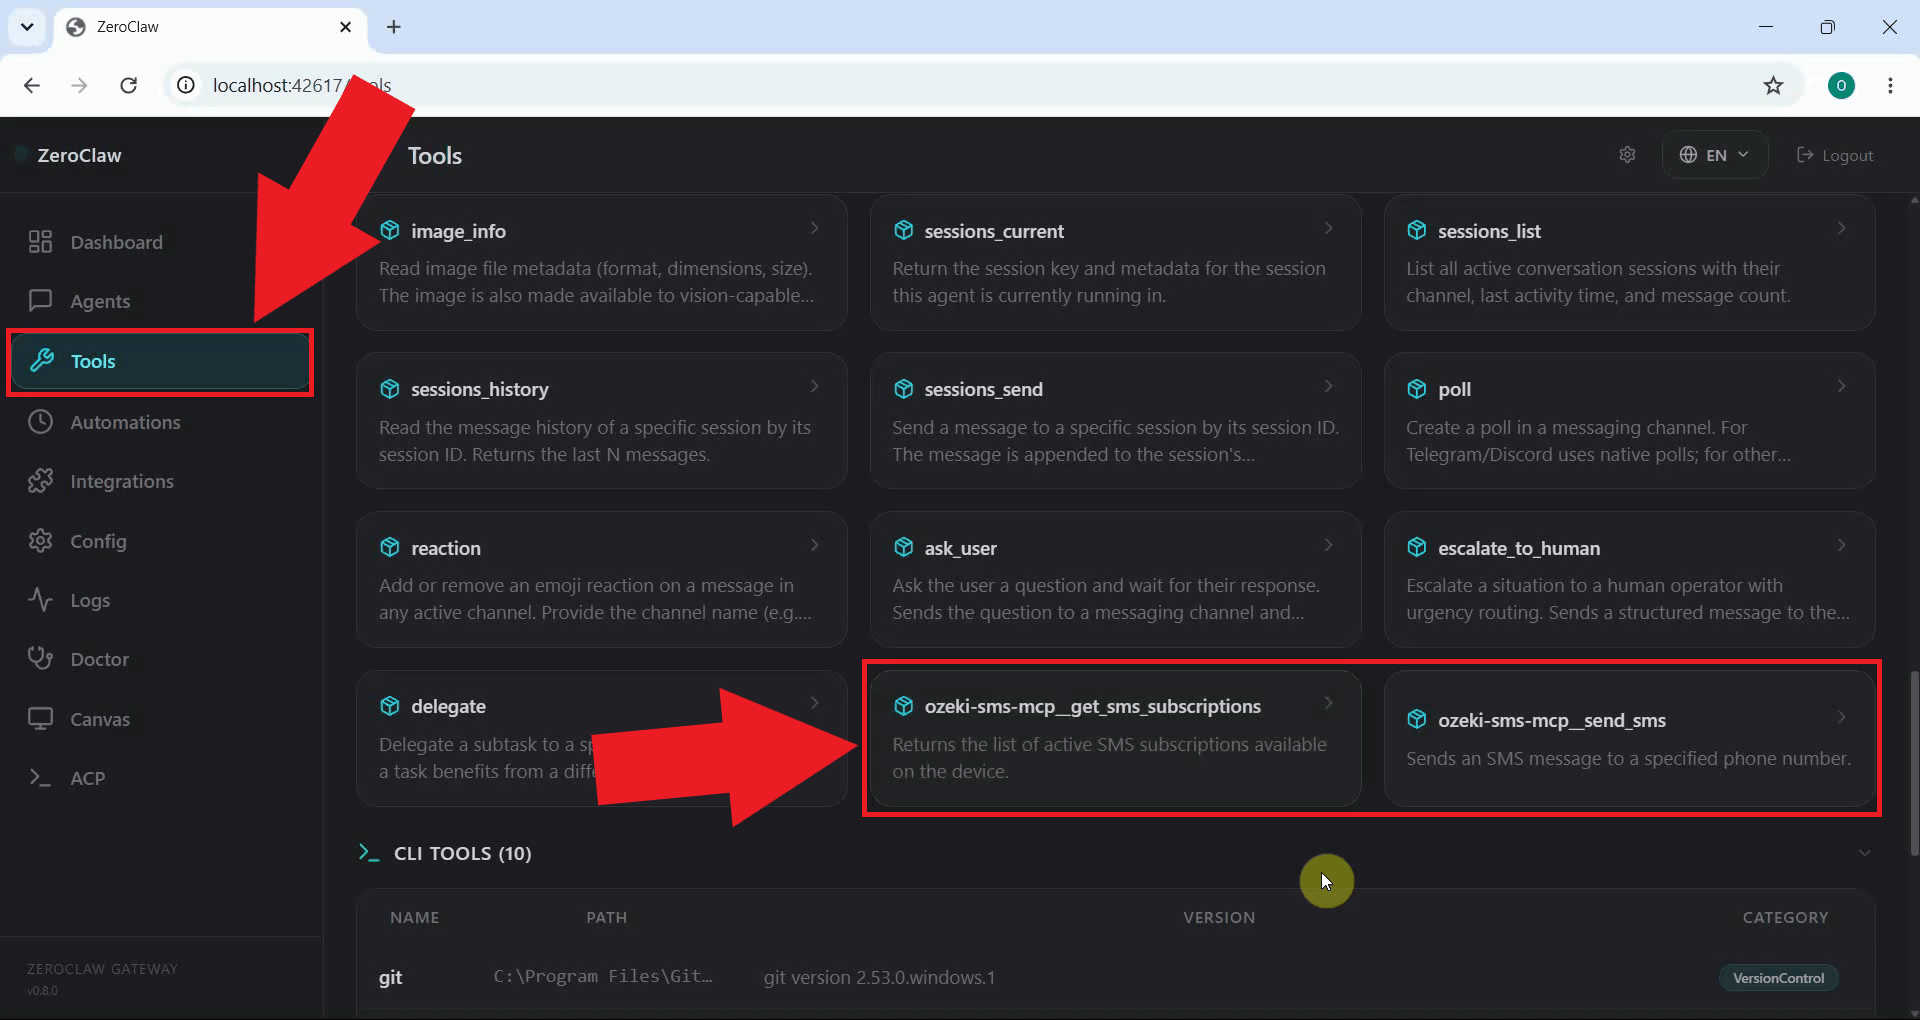Expand the poll card chevron
Viewport: 1920px width, 1020px height.
(1842, 386)
